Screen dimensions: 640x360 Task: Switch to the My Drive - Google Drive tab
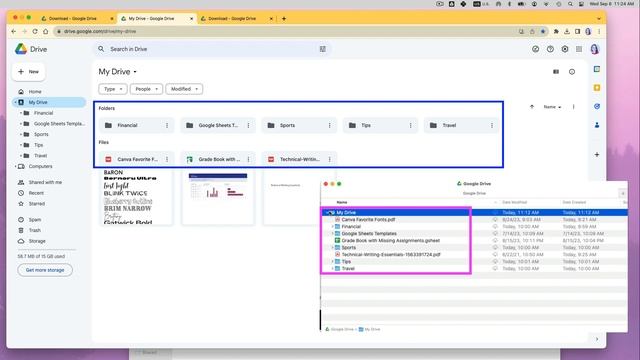coord(156,18)
